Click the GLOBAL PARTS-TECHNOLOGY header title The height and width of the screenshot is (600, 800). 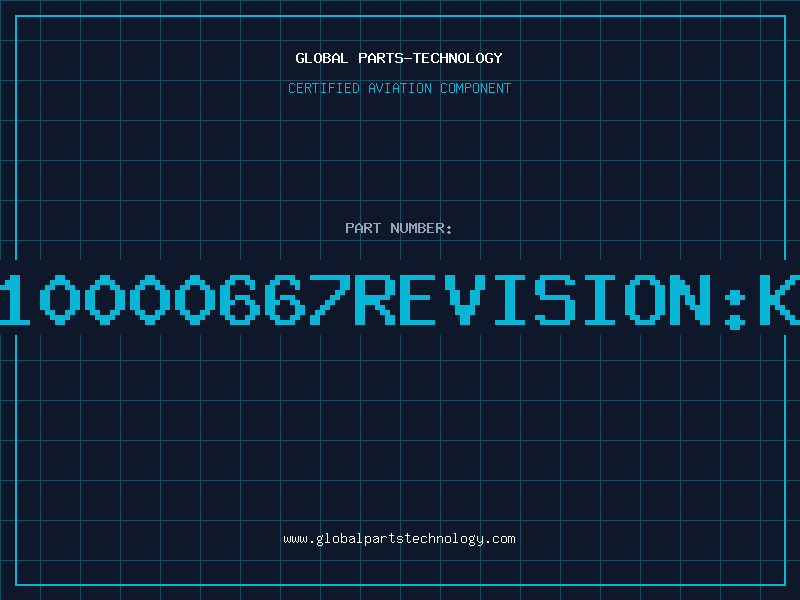tap(399, 58)
